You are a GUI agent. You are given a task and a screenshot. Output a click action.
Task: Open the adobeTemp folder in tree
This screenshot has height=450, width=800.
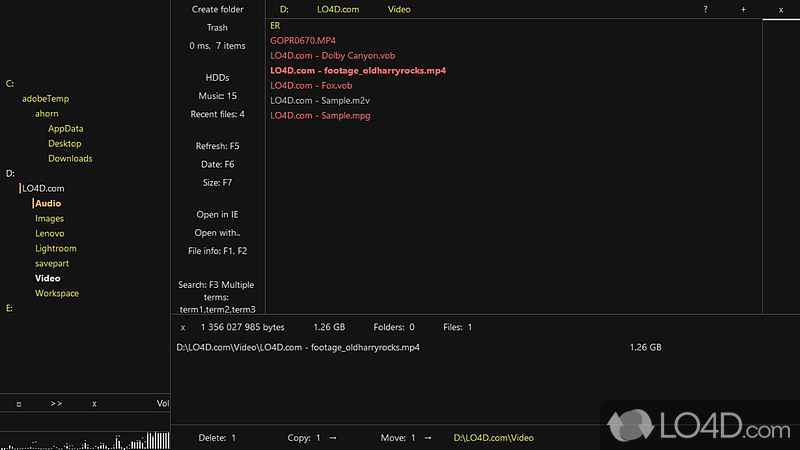click(x=45, y=99)
